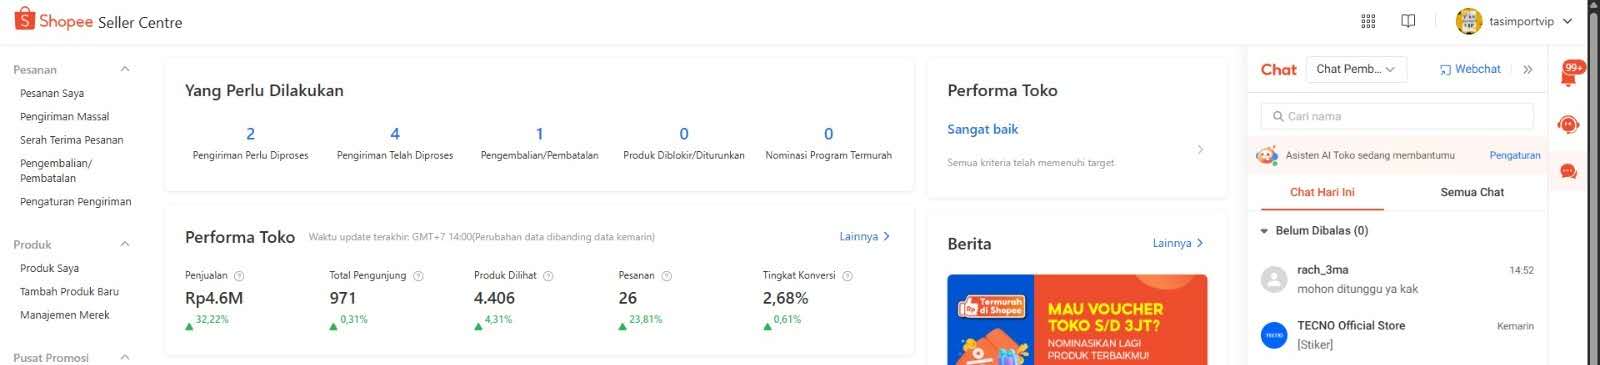Open Pengaturan for AI assistant
Viewport: 1600px width, 365px height.
click(x=1515, y=155)
